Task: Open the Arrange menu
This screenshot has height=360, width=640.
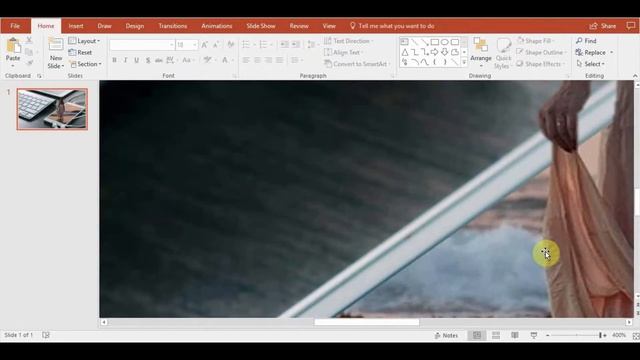Action: (x=481, y=53)
